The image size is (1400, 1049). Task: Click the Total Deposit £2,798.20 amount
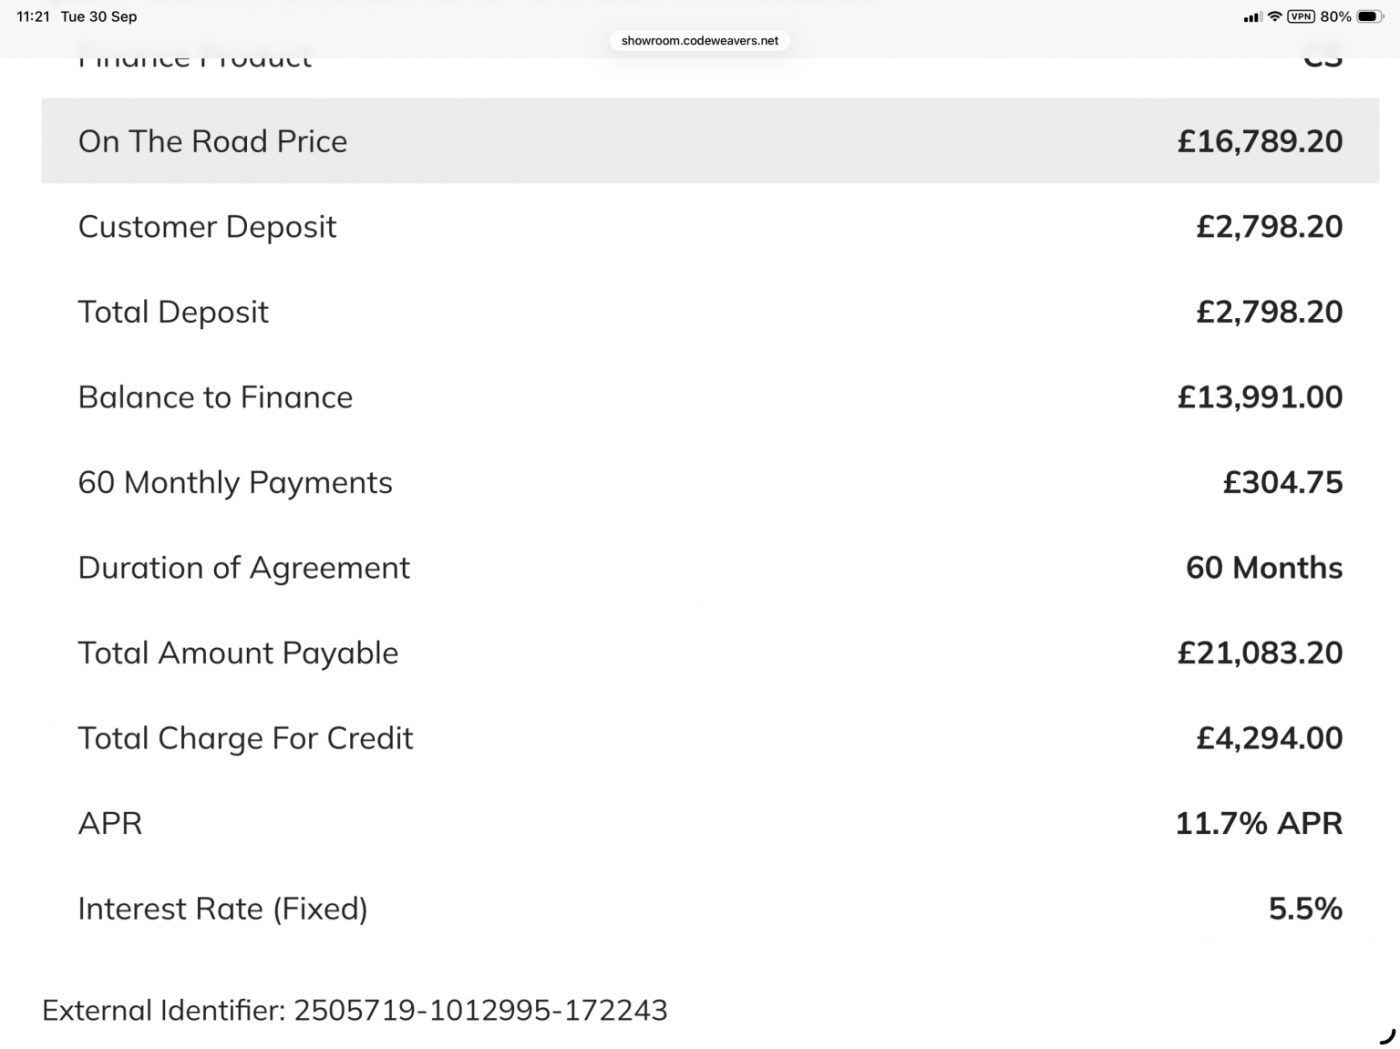pos(1268,312)
